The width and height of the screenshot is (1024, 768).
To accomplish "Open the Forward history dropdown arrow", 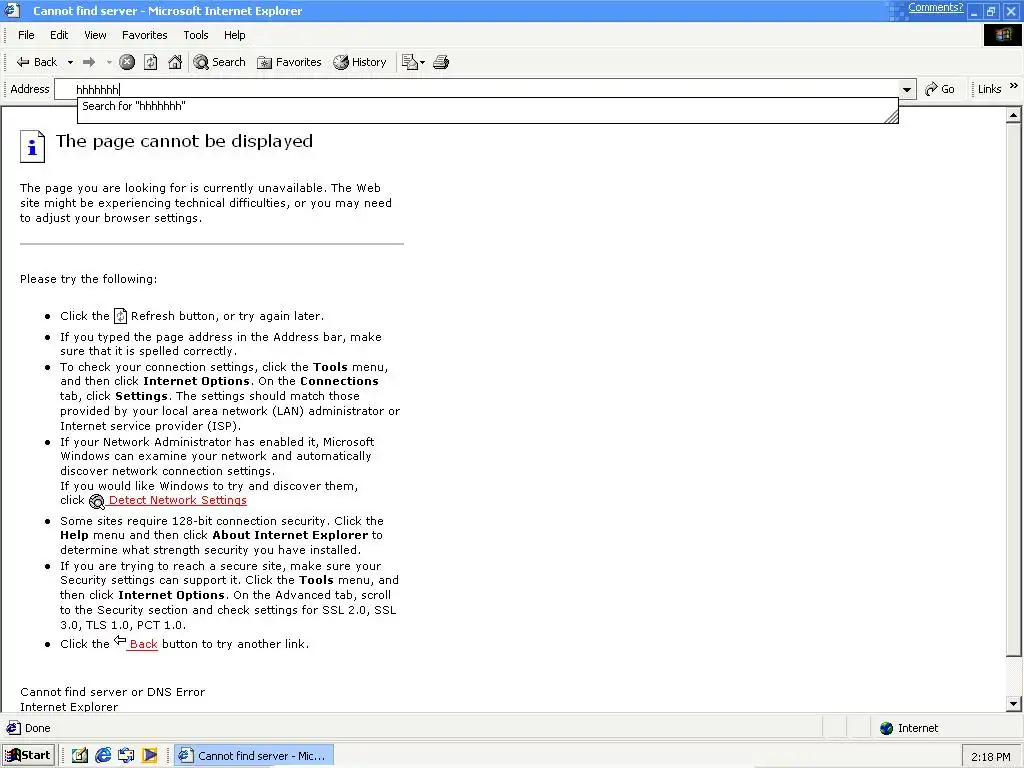I will coord(109,62).
